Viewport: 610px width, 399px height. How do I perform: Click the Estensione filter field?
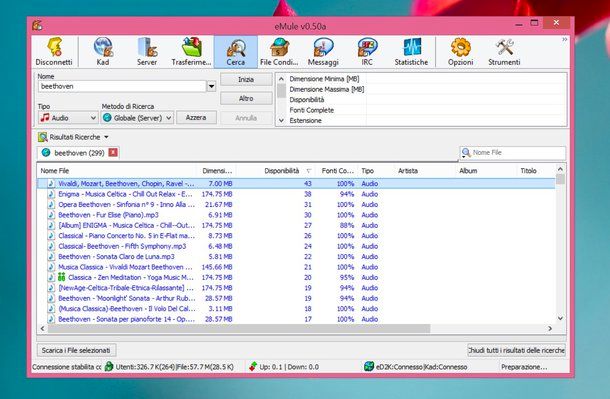click(466, 121)
